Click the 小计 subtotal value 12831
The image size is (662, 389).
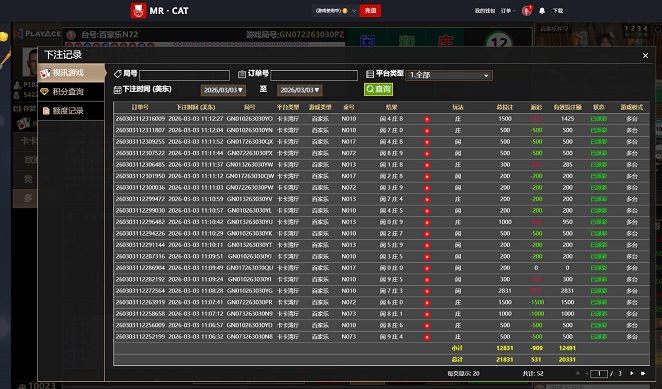click(x=505, y=348)
